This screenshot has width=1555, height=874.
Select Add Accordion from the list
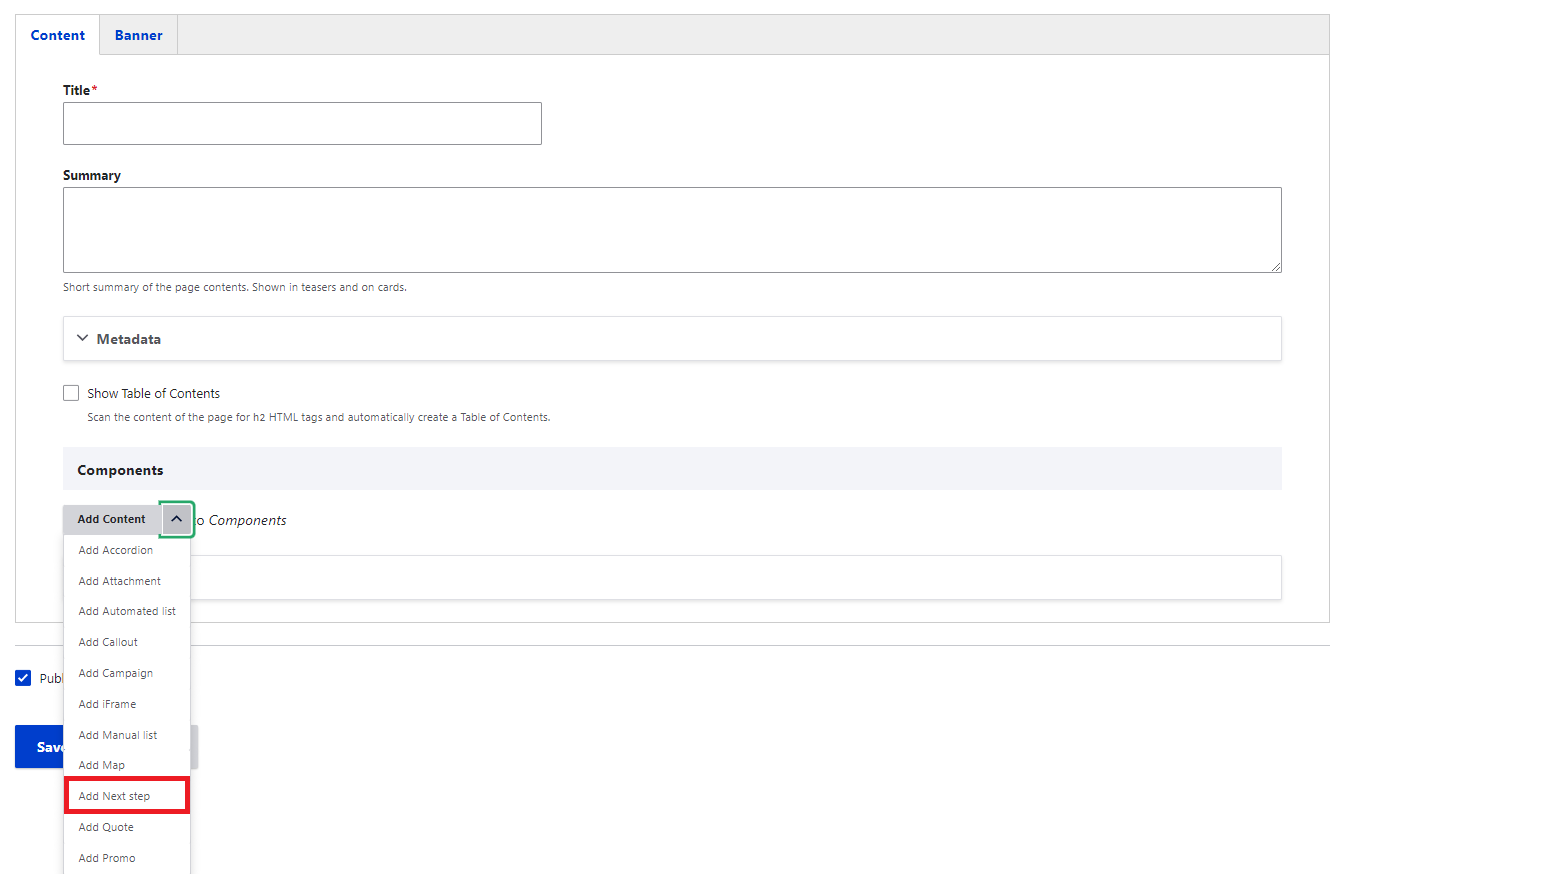point(116,550)
